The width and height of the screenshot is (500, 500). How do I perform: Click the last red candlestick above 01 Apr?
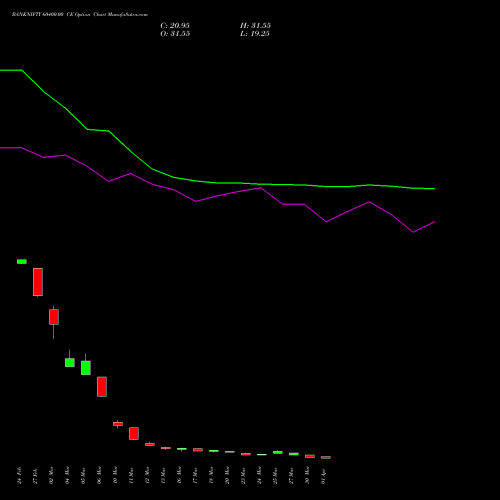[326, 457]
